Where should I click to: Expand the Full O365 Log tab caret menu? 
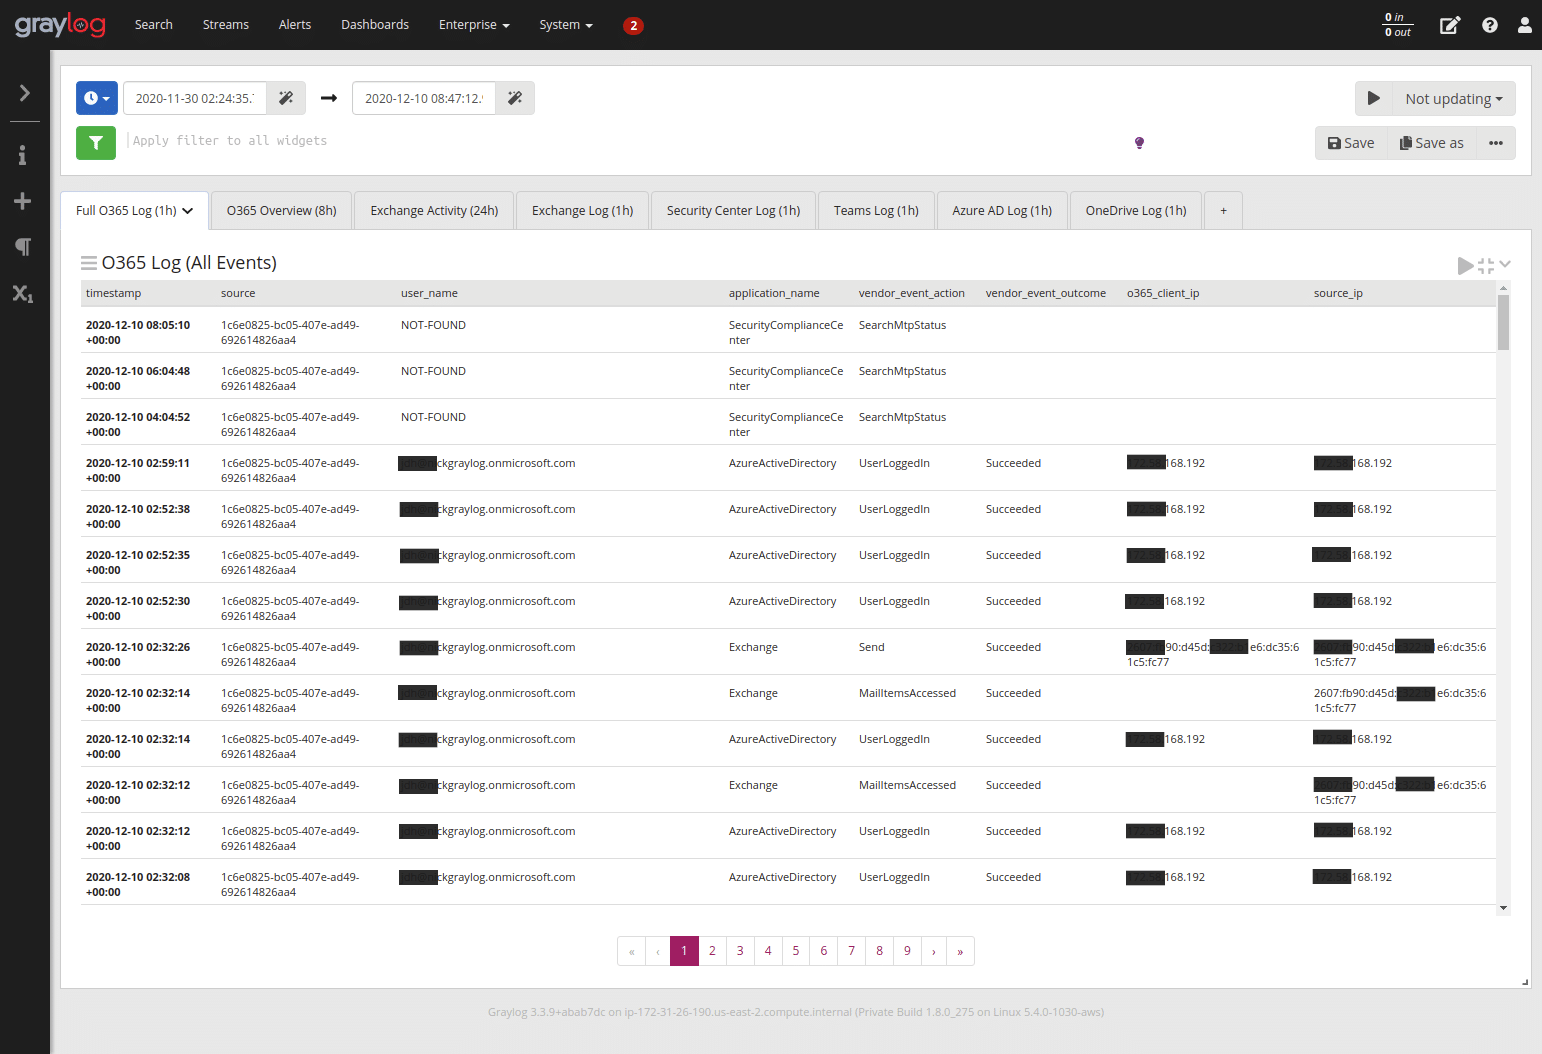pos(188,210)
